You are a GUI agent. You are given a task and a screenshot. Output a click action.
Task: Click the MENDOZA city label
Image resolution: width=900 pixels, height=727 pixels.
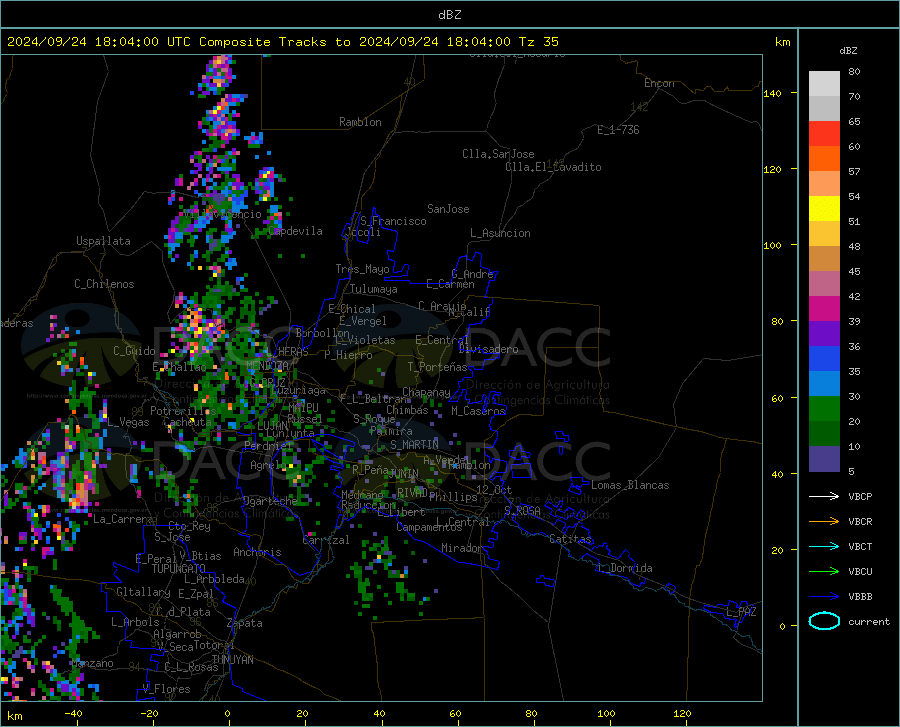pyautogui.click(x=267, y=366)
